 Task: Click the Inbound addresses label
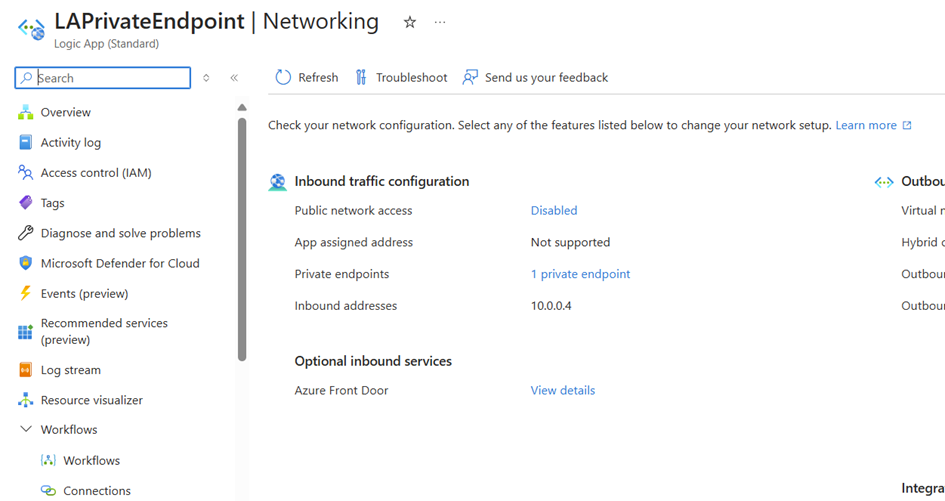coord(345,306)
